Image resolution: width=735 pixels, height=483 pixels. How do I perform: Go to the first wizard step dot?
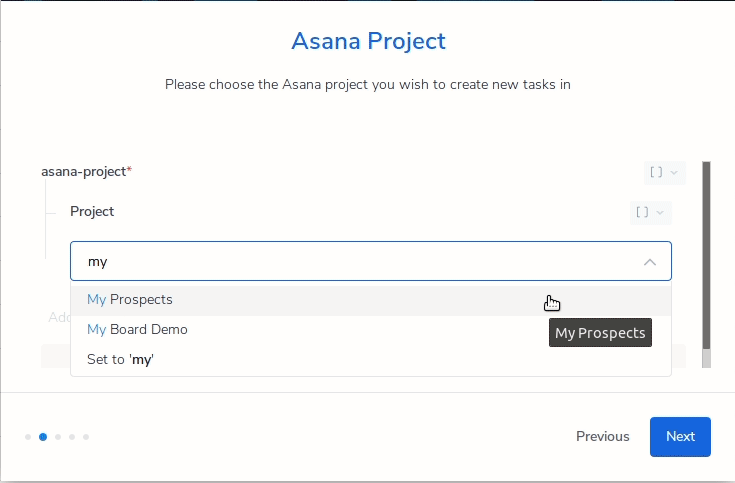[x=28, y=437]
